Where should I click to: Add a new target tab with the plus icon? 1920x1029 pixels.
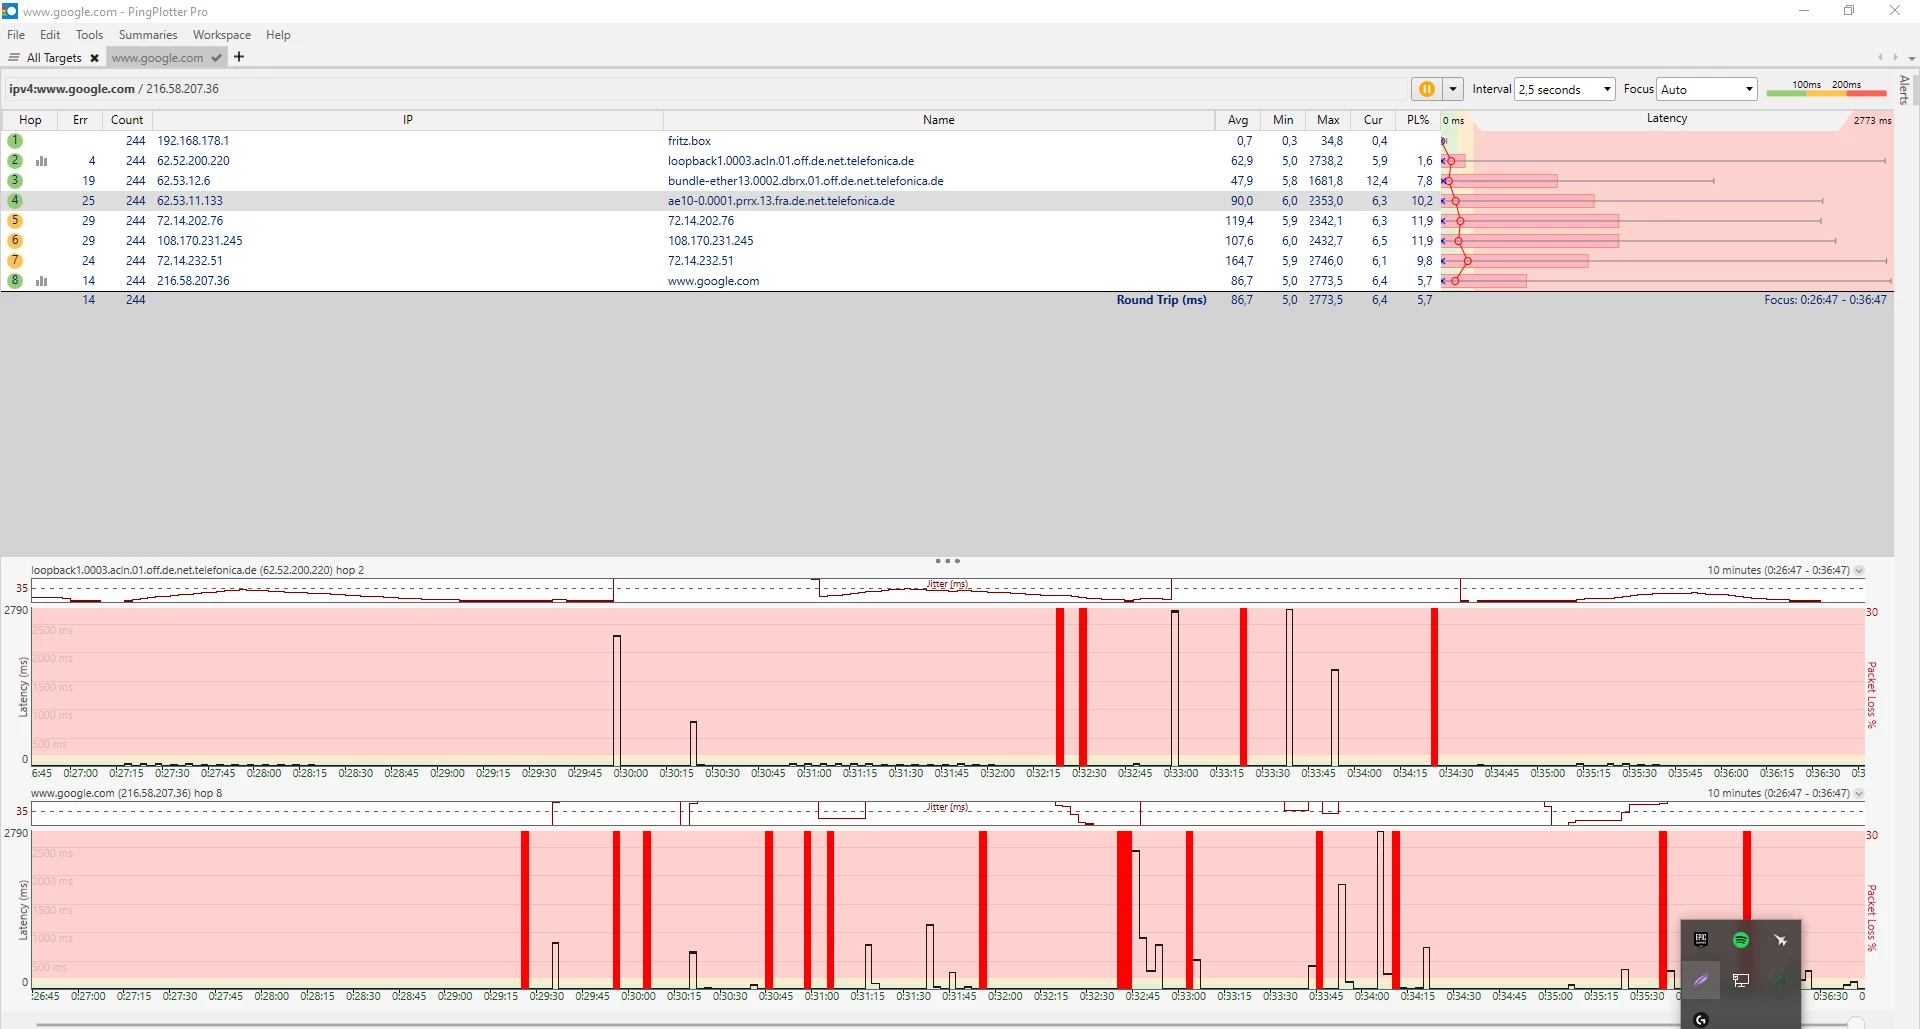click(x=239, y=57)
